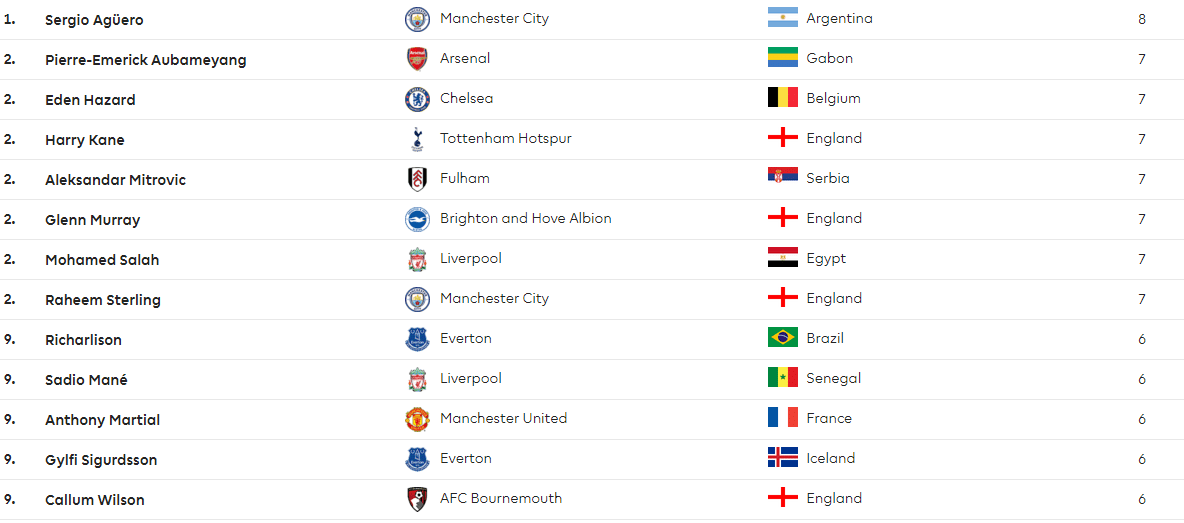Click the Argentina flag icon
Screen dimensions: 1184x523
click(783, 18)
